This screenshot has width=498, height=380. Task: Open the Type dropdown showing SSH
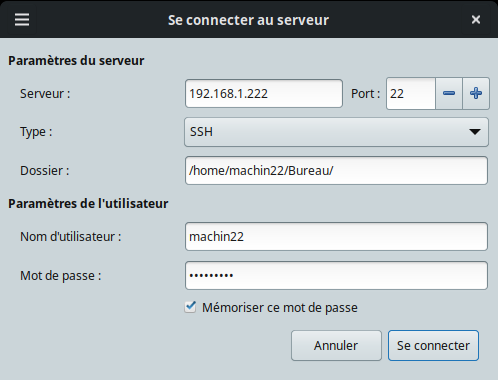[336, 132]
